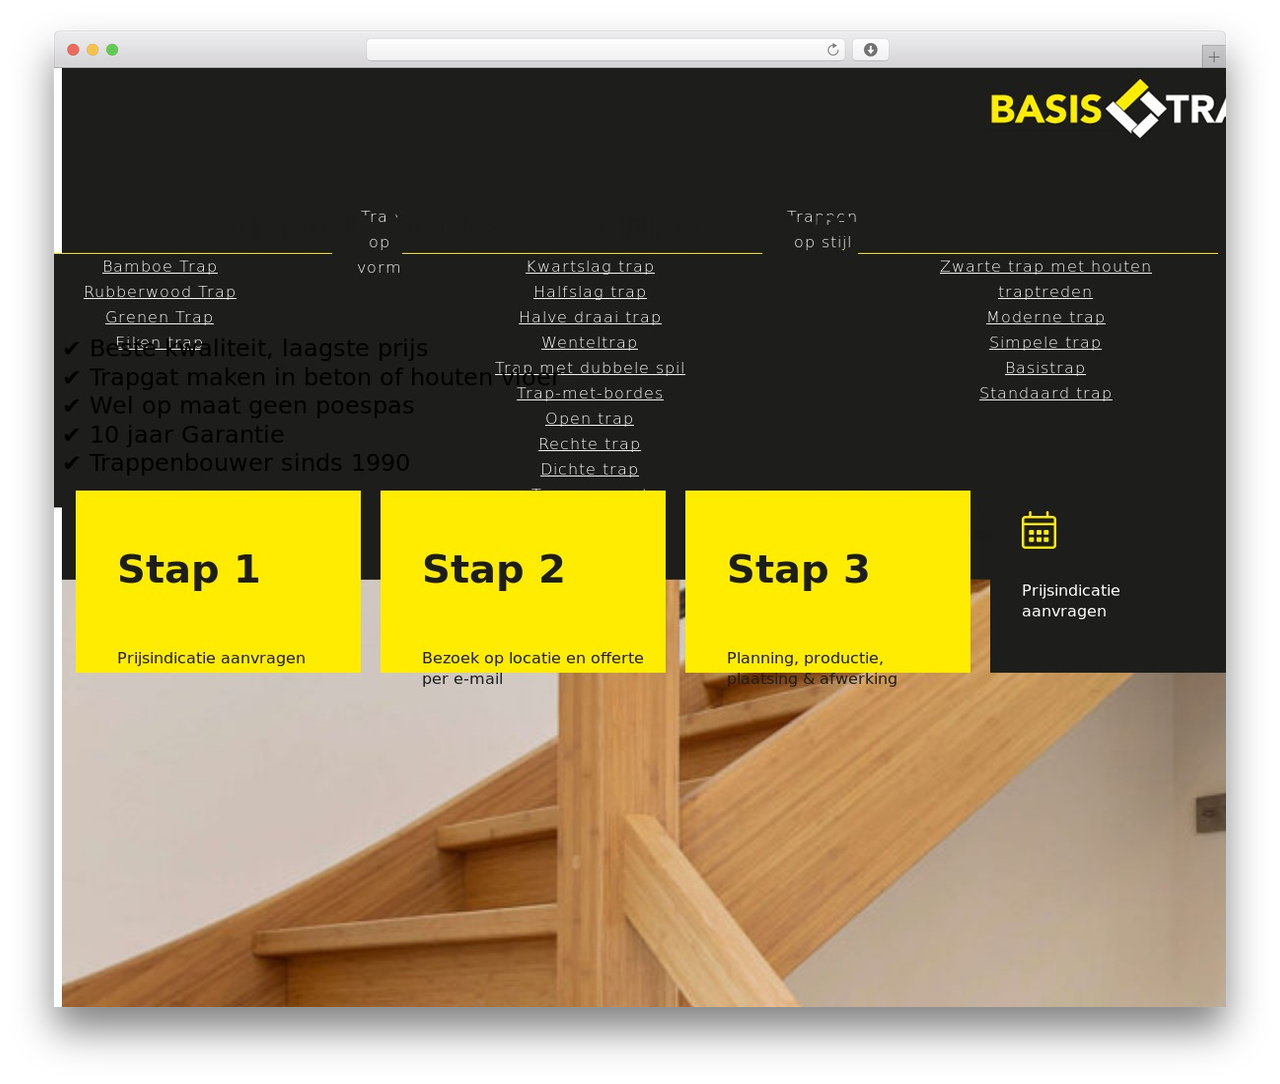Maximize window with the green button
Viewport: 1280px width, 1084px height.
coord(112,50)
